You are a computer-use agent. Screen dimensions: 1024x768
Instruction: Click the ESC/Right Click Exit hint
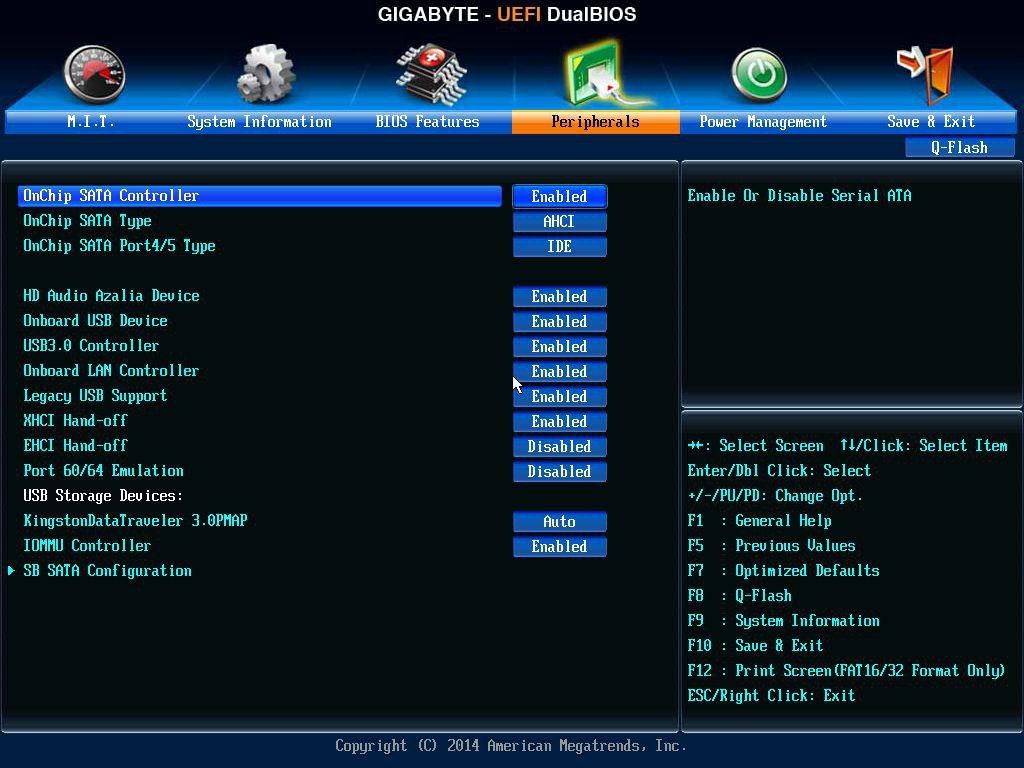pos(771,696)
